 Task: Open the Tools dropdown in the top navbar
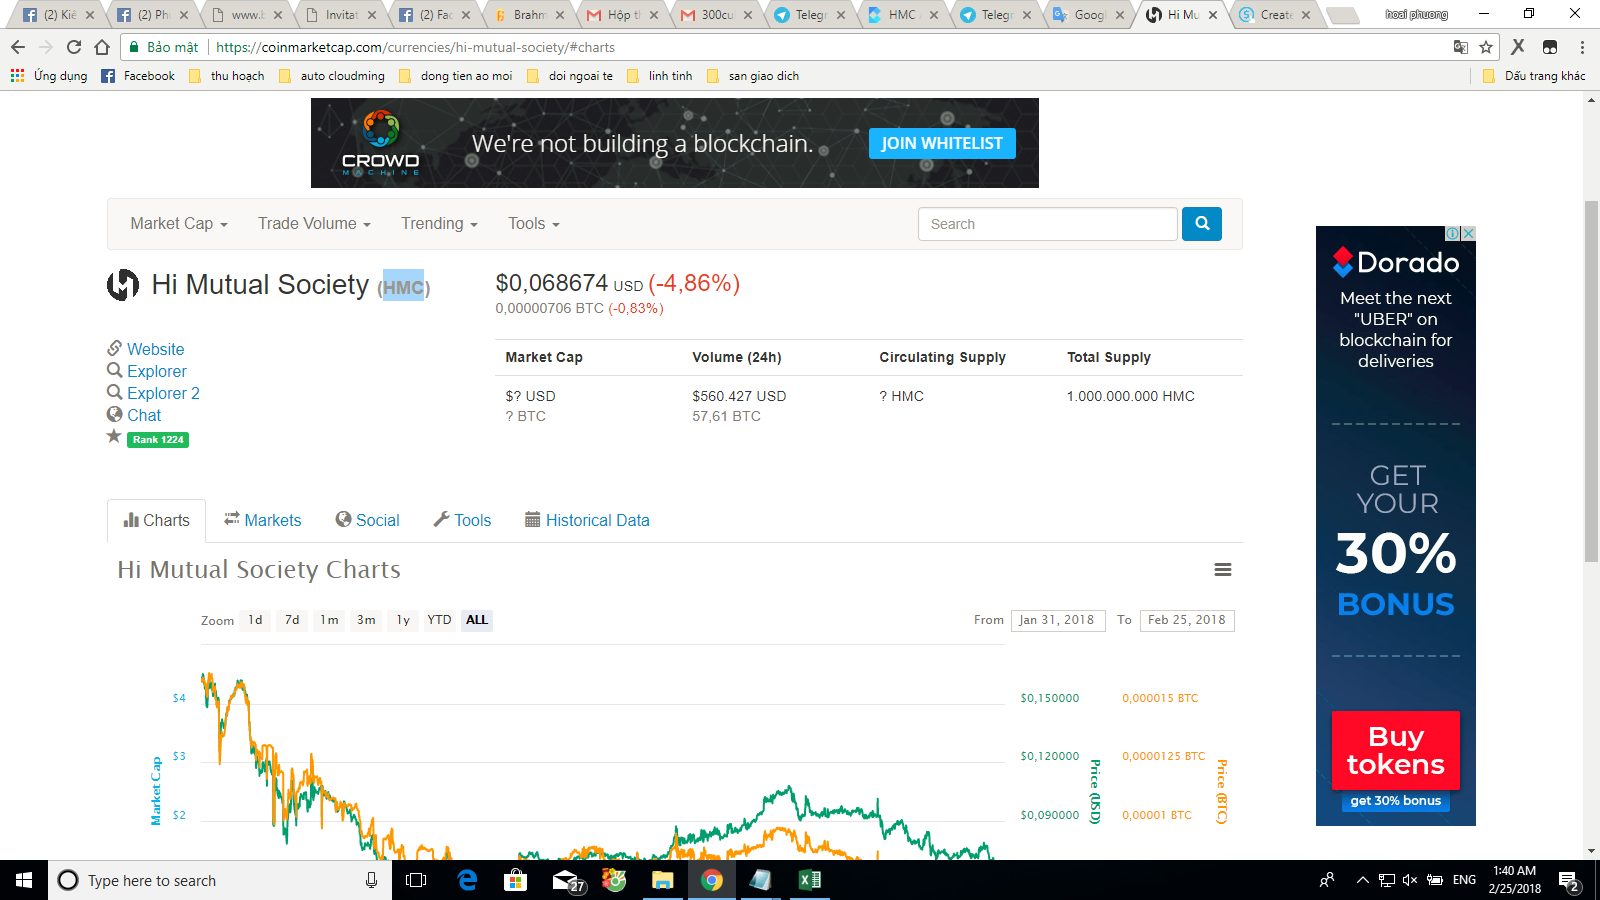coord(534,224)
